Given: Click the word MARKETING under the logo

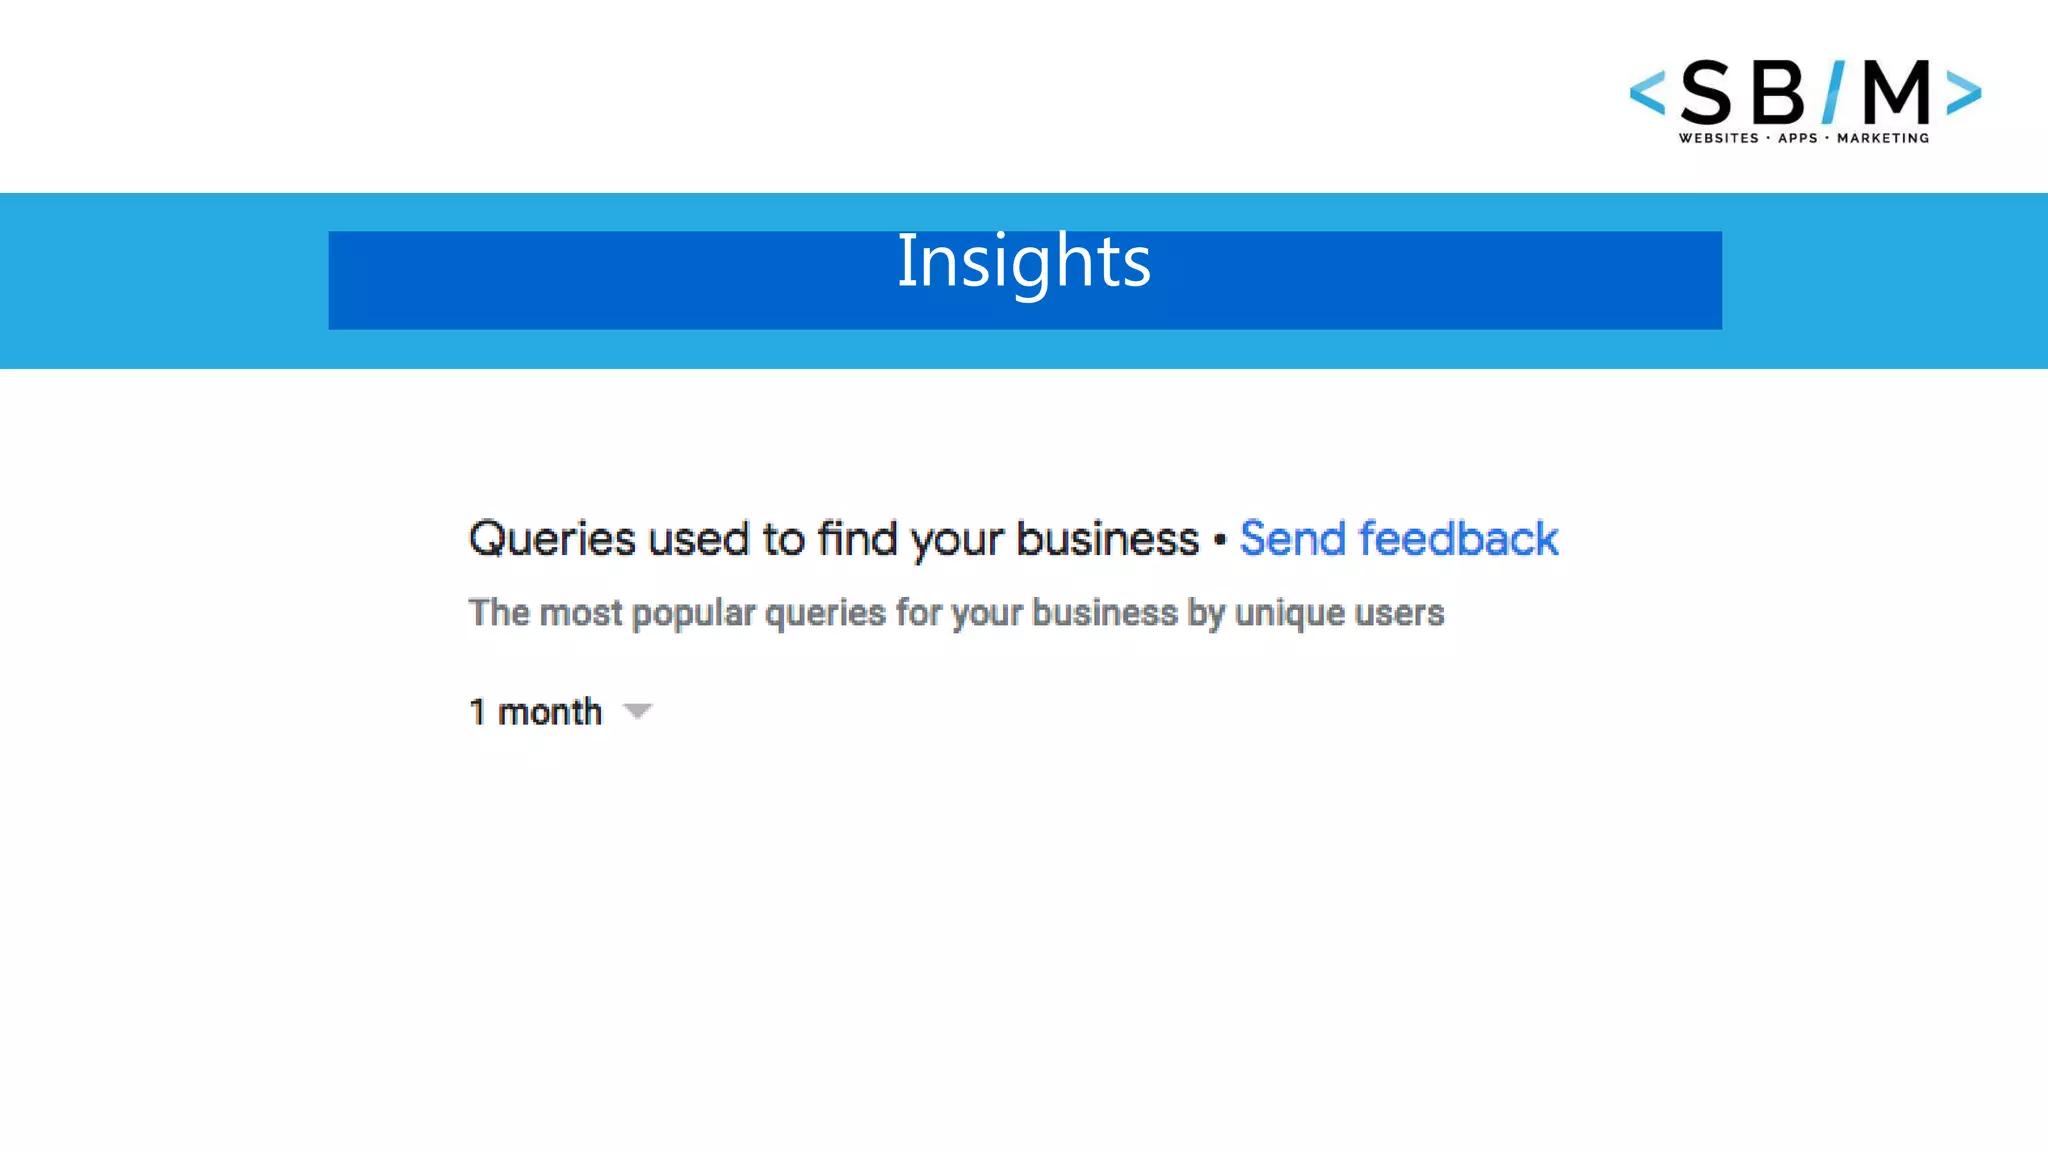Looking at the screenshot, I should [1883, 138].
